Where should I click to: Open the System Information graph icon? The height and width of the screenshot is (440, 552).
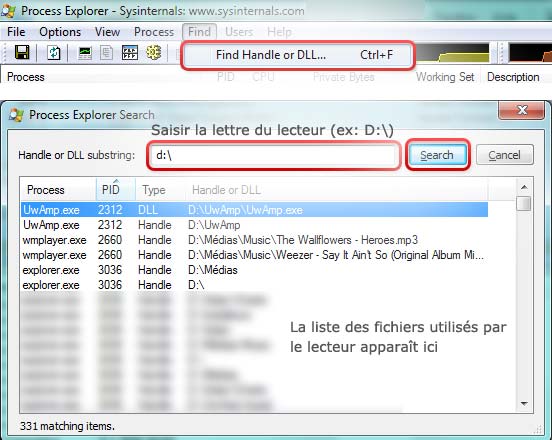click(x=85, y=53)
